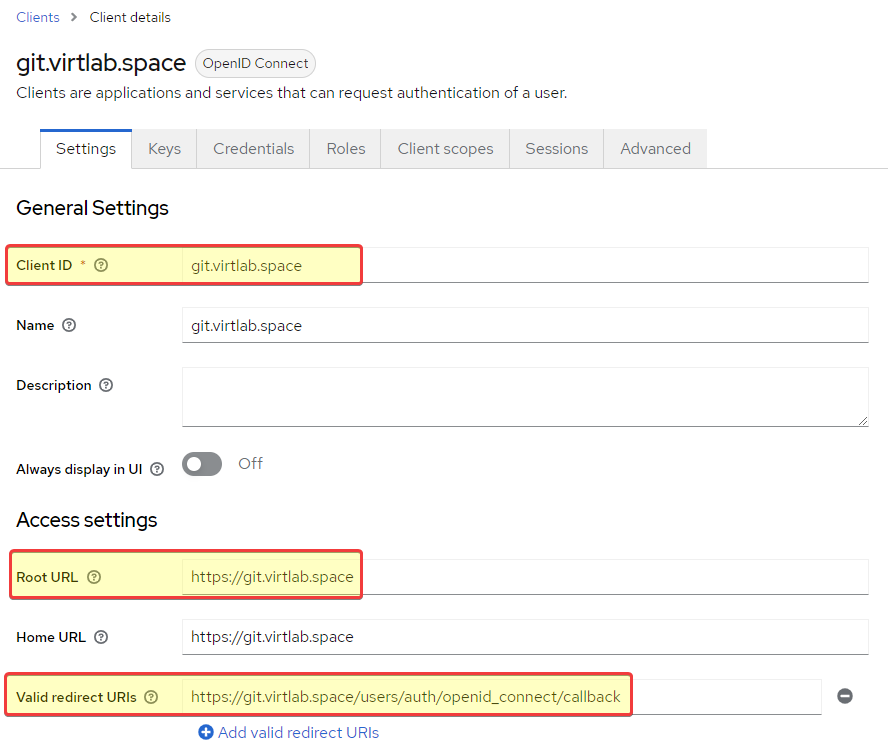This screenshot has height=756, width=888.
Task: Click the Name input field
Action: click(525, 325)
